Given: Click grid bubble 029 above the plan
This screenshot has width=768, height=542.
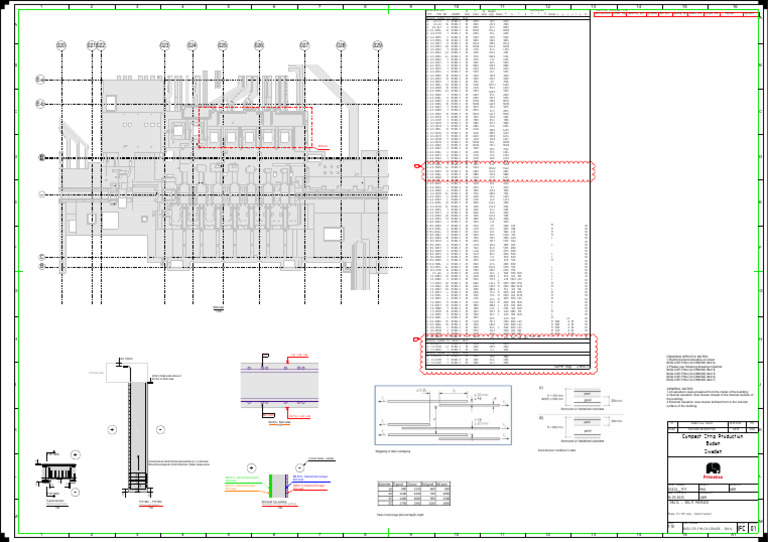Looking at the screenshot, I should (x=378, y=46).
